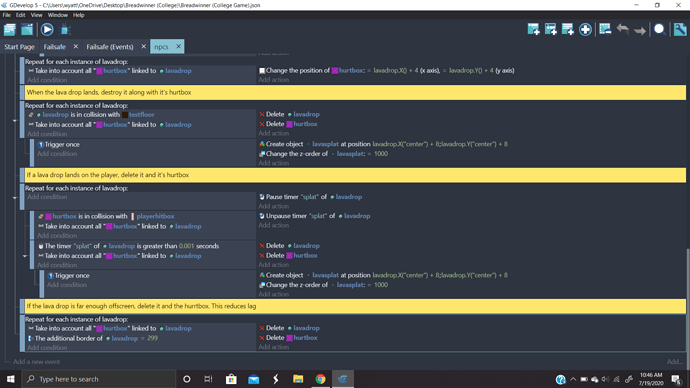Open Microsoft Store from the taskbar

click(x=231, y=379)
